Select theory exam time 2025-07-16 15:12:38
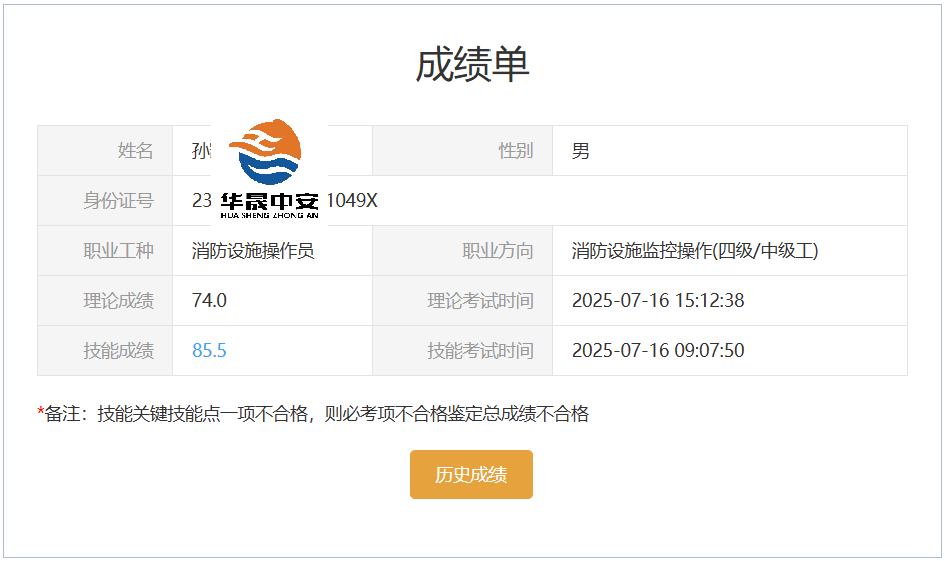The height and width of the screenshot is (561, 945). 658,300
